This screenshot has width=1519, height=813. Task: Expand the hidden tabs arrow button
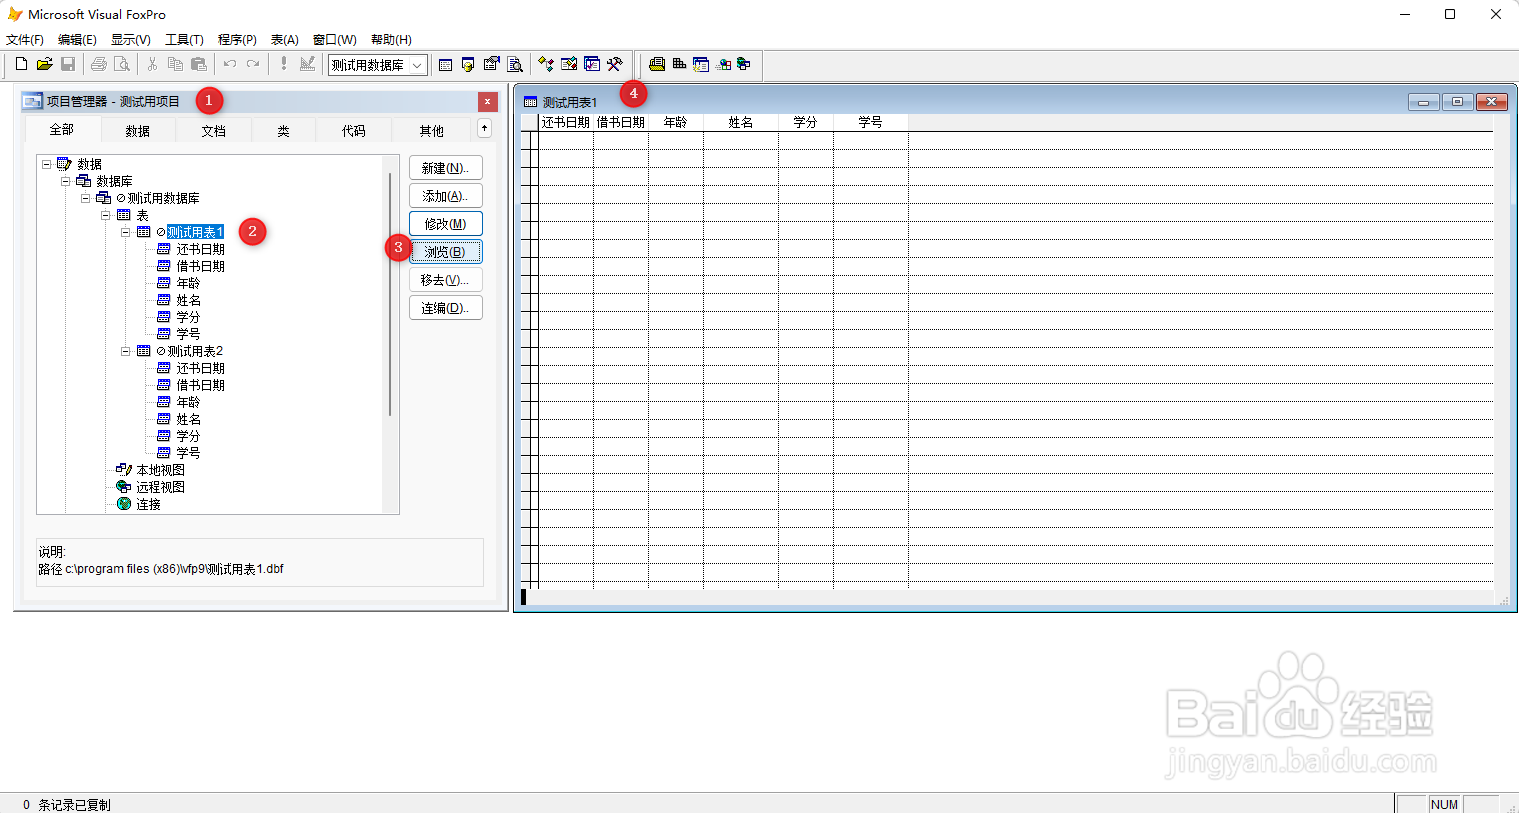click(484, 128)
